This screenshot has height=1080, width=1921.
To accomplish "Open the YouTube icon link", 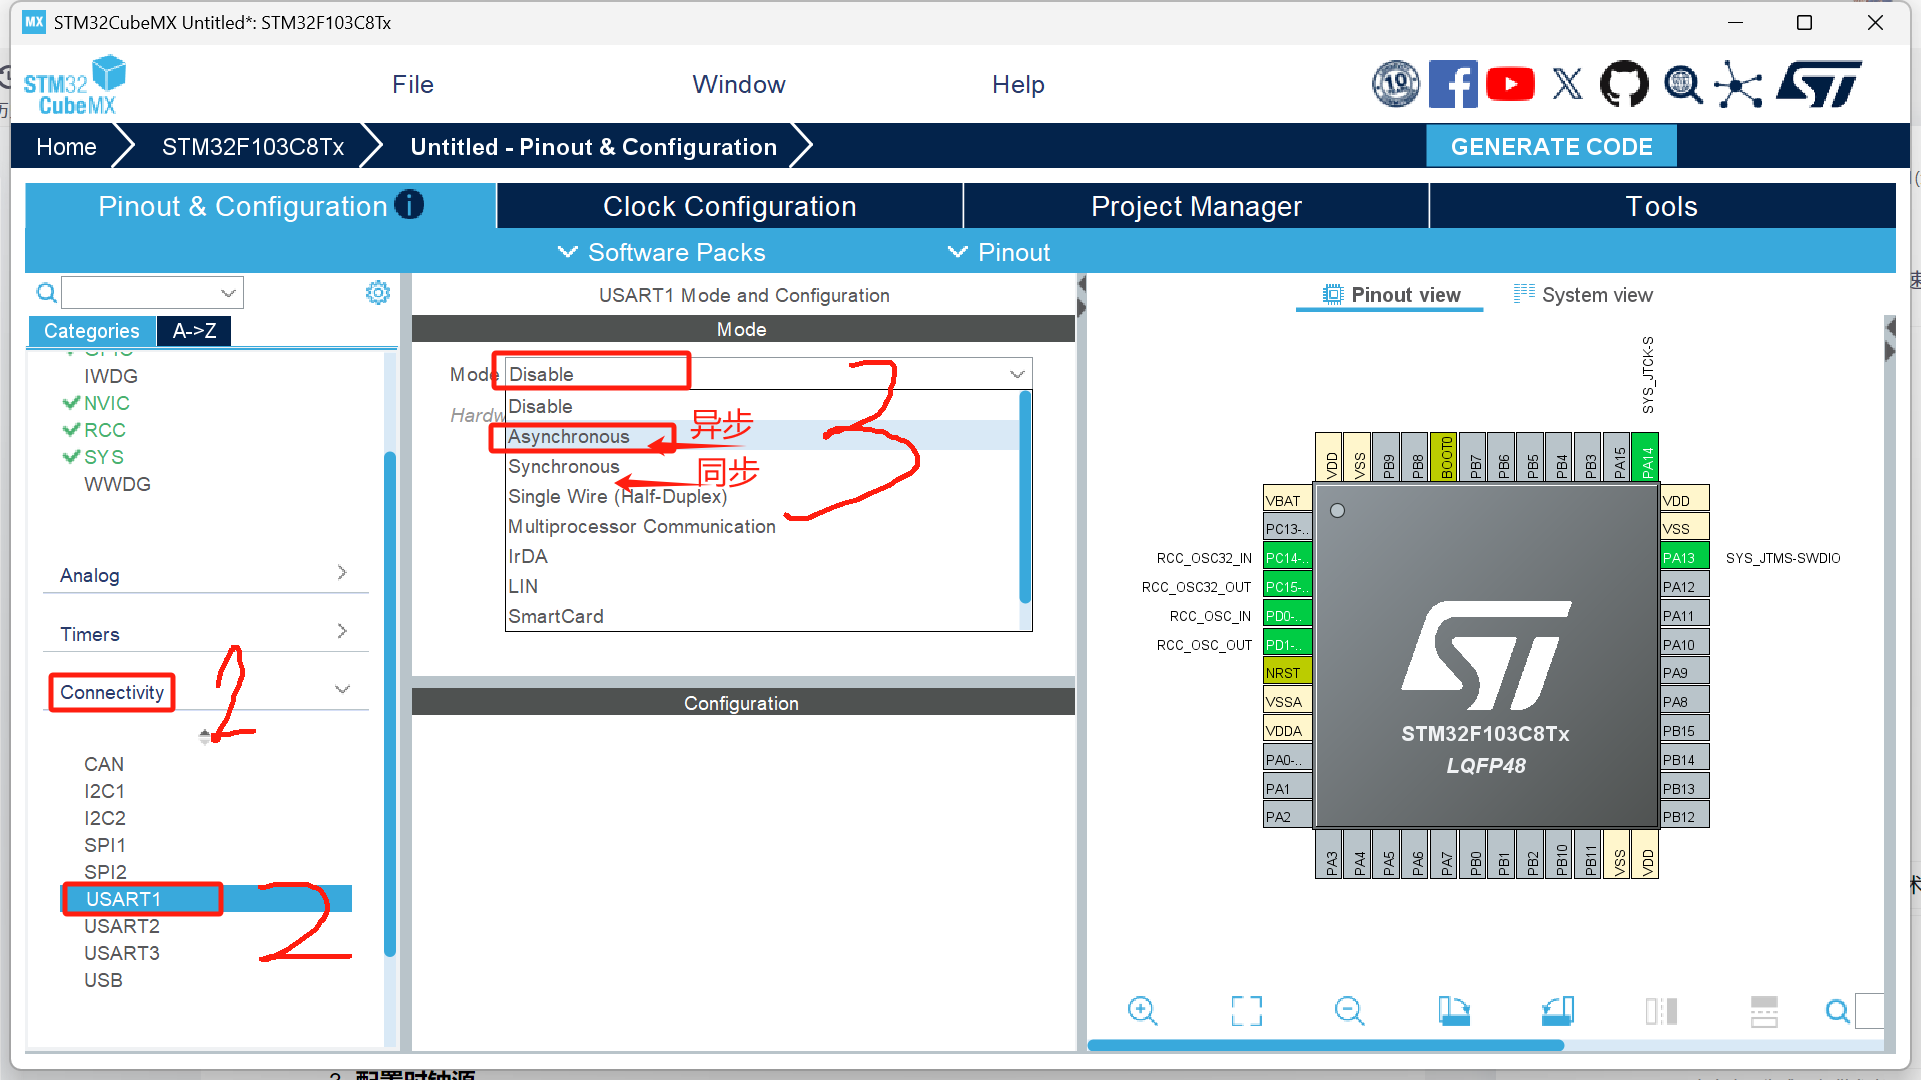I will [1510, 84].
